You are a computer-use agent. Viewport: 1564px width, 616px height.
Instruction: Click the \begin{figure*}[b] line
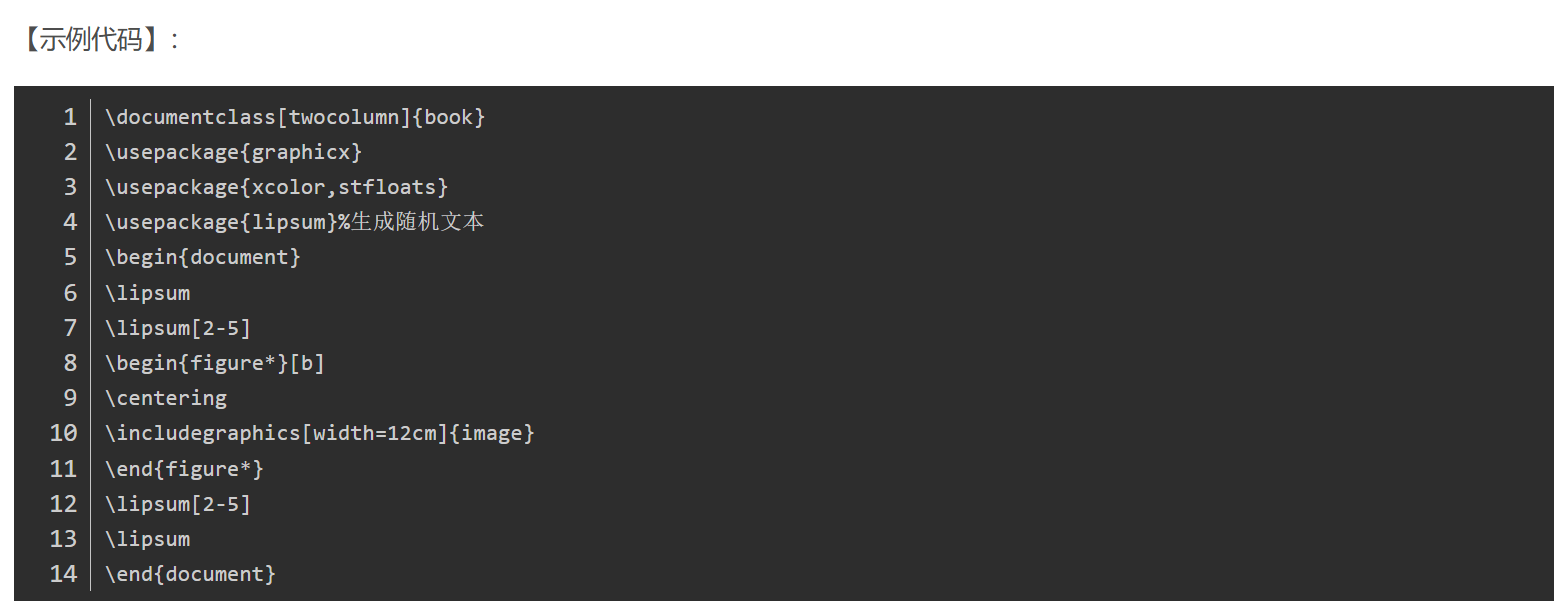pyautogui.click(x=215, y=363)
